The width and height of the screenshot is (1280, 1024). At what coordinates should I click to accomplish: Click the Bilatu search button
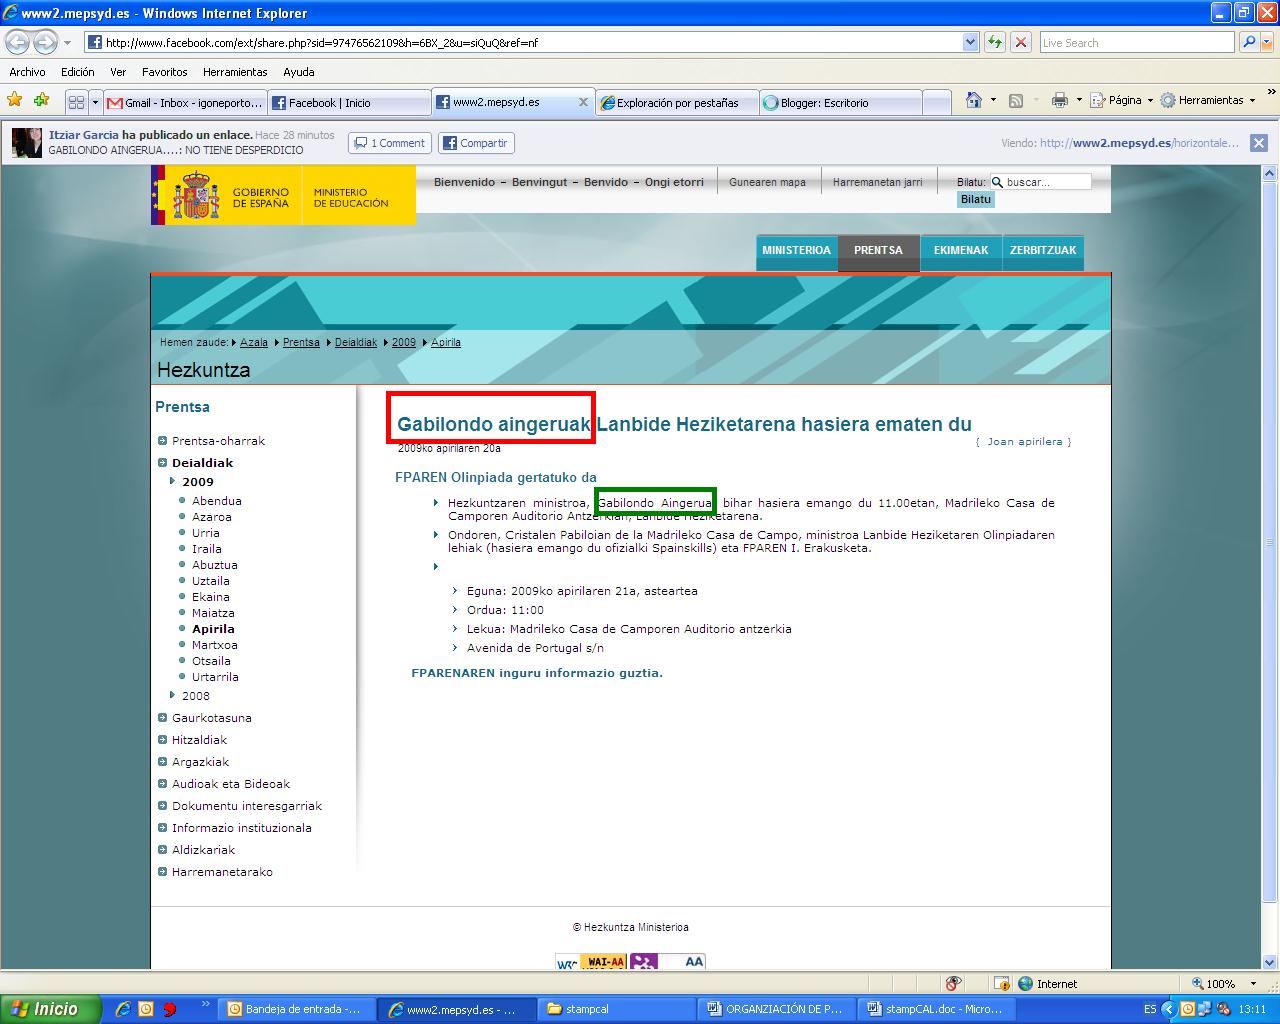(x=976, y=199)
